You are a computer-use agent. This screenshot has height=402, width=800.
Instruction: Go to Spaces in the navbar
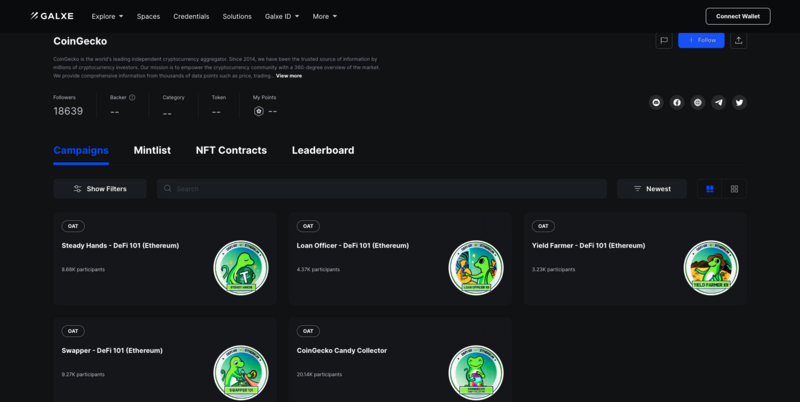point(148,16)
